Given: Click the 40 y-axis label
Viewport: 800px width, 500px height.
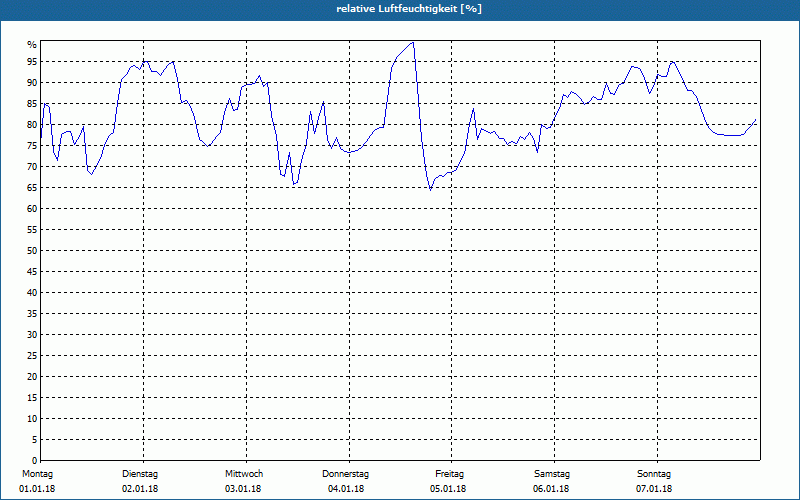Looking at the screenshot, I should coord(32,292).
